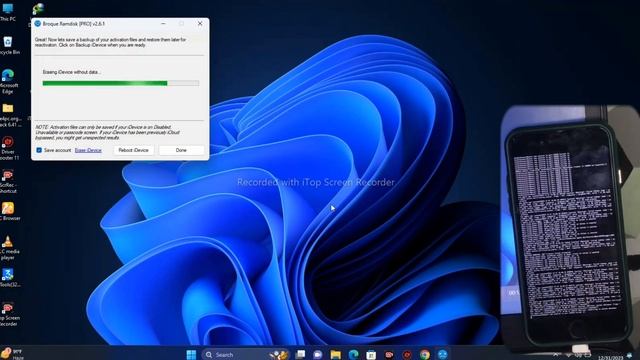Image resolution: width=640 pixels, height=360 pixels.
Task: Open the weather widget on the taskbar
Action: 12,353
